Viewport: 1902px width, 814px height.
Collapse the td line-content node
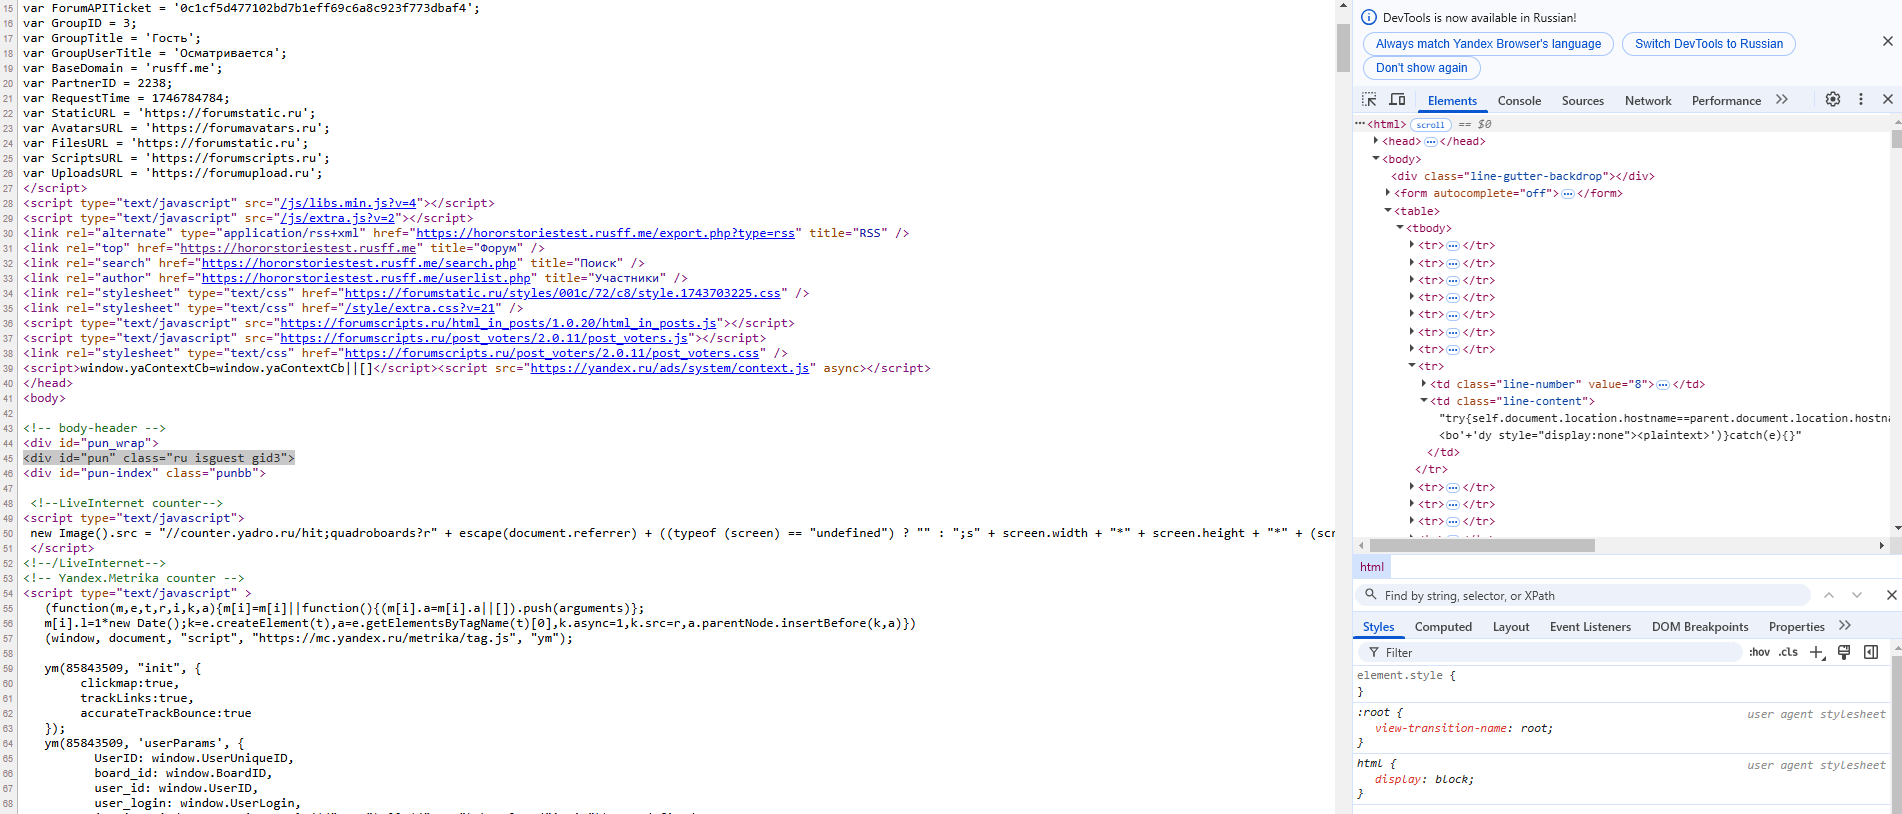click(x=1424, y=401)
